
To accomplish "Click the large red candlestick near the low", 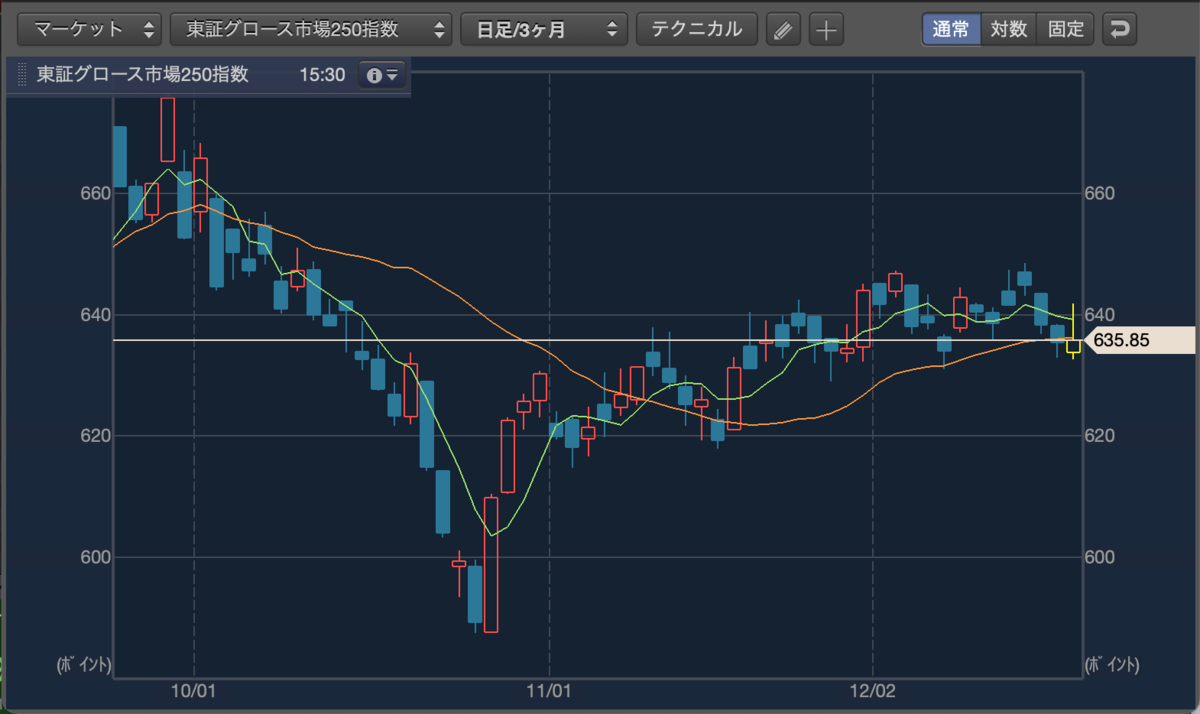I will tap(491, 564).
